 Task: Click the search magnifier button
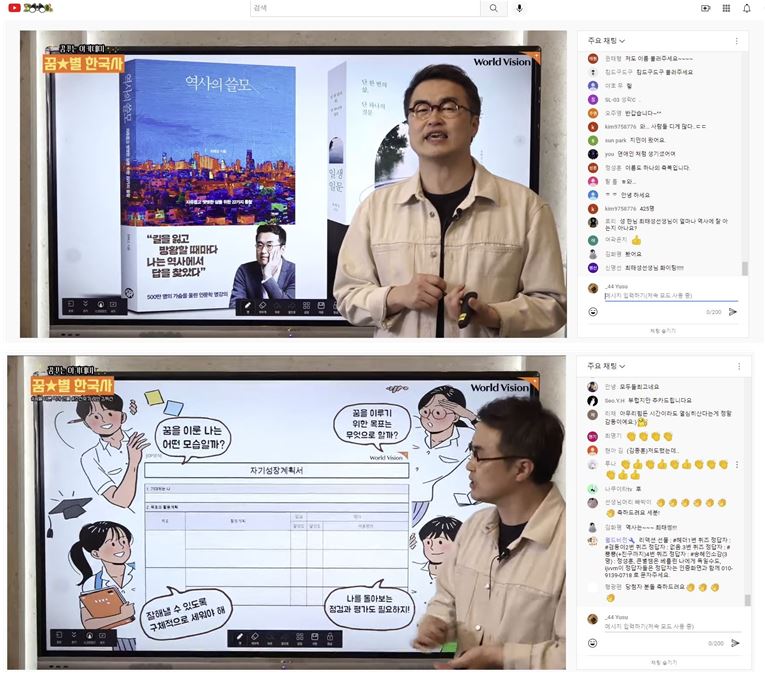[493, 8]
